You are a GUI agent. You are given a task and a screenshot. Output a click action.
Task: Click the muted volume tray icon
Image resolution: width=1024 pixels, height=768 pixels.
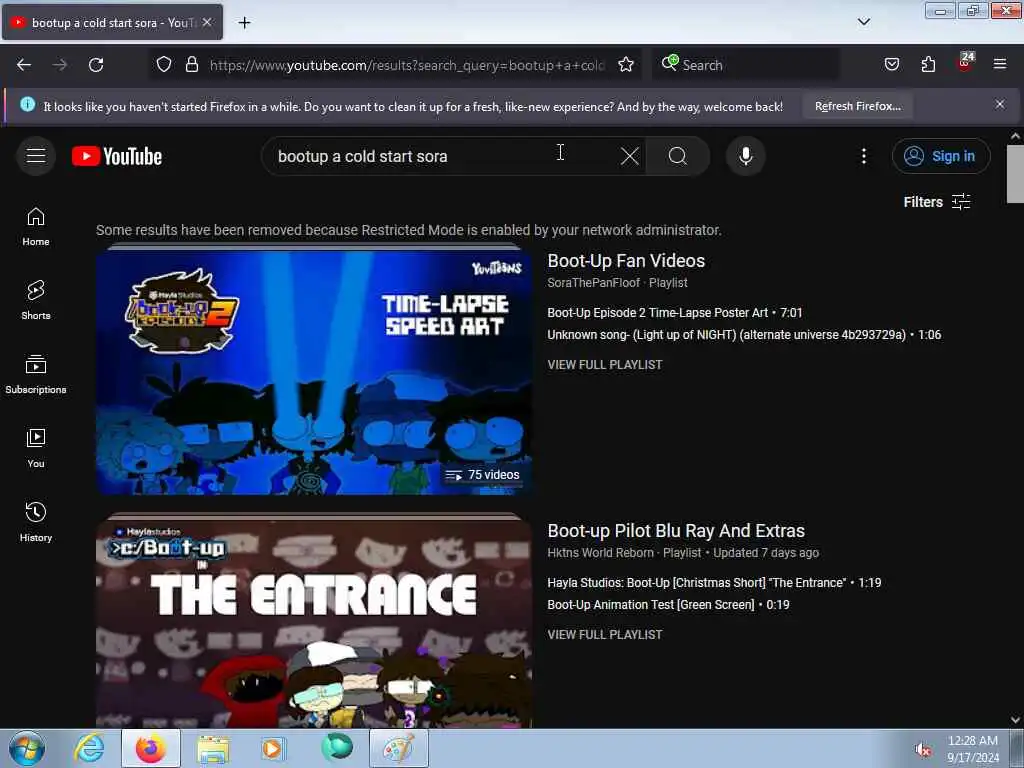click(922, 750)
